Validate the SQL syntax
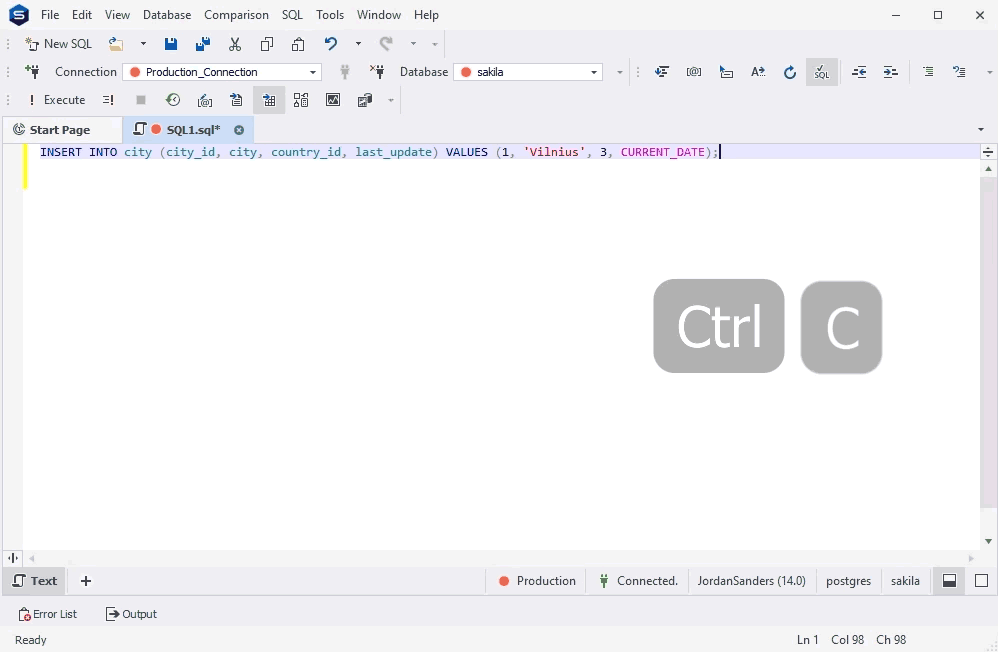 pyautogui.click(x=821, y=71)
